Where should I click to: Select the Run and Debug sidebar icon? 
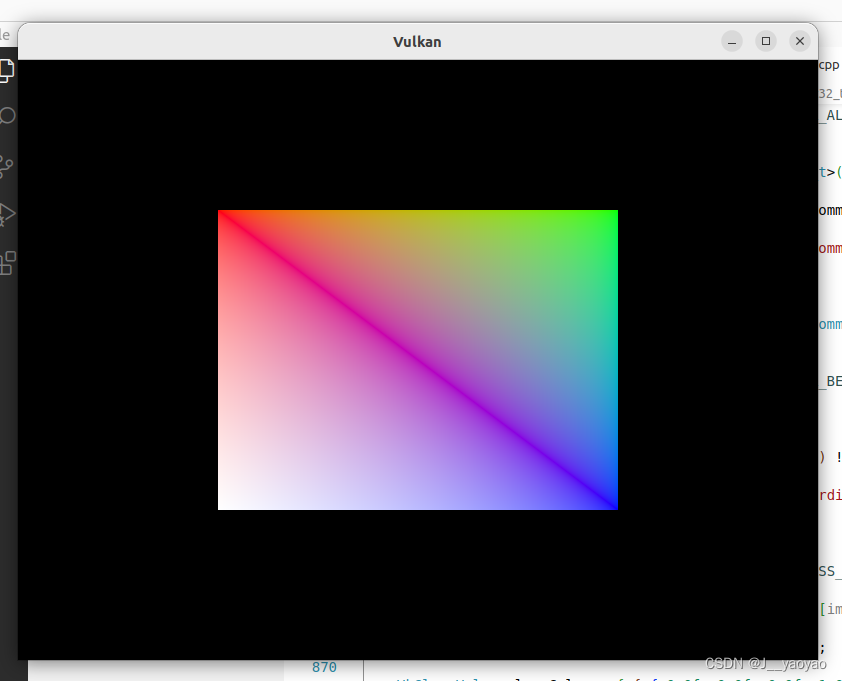[7, 213]
